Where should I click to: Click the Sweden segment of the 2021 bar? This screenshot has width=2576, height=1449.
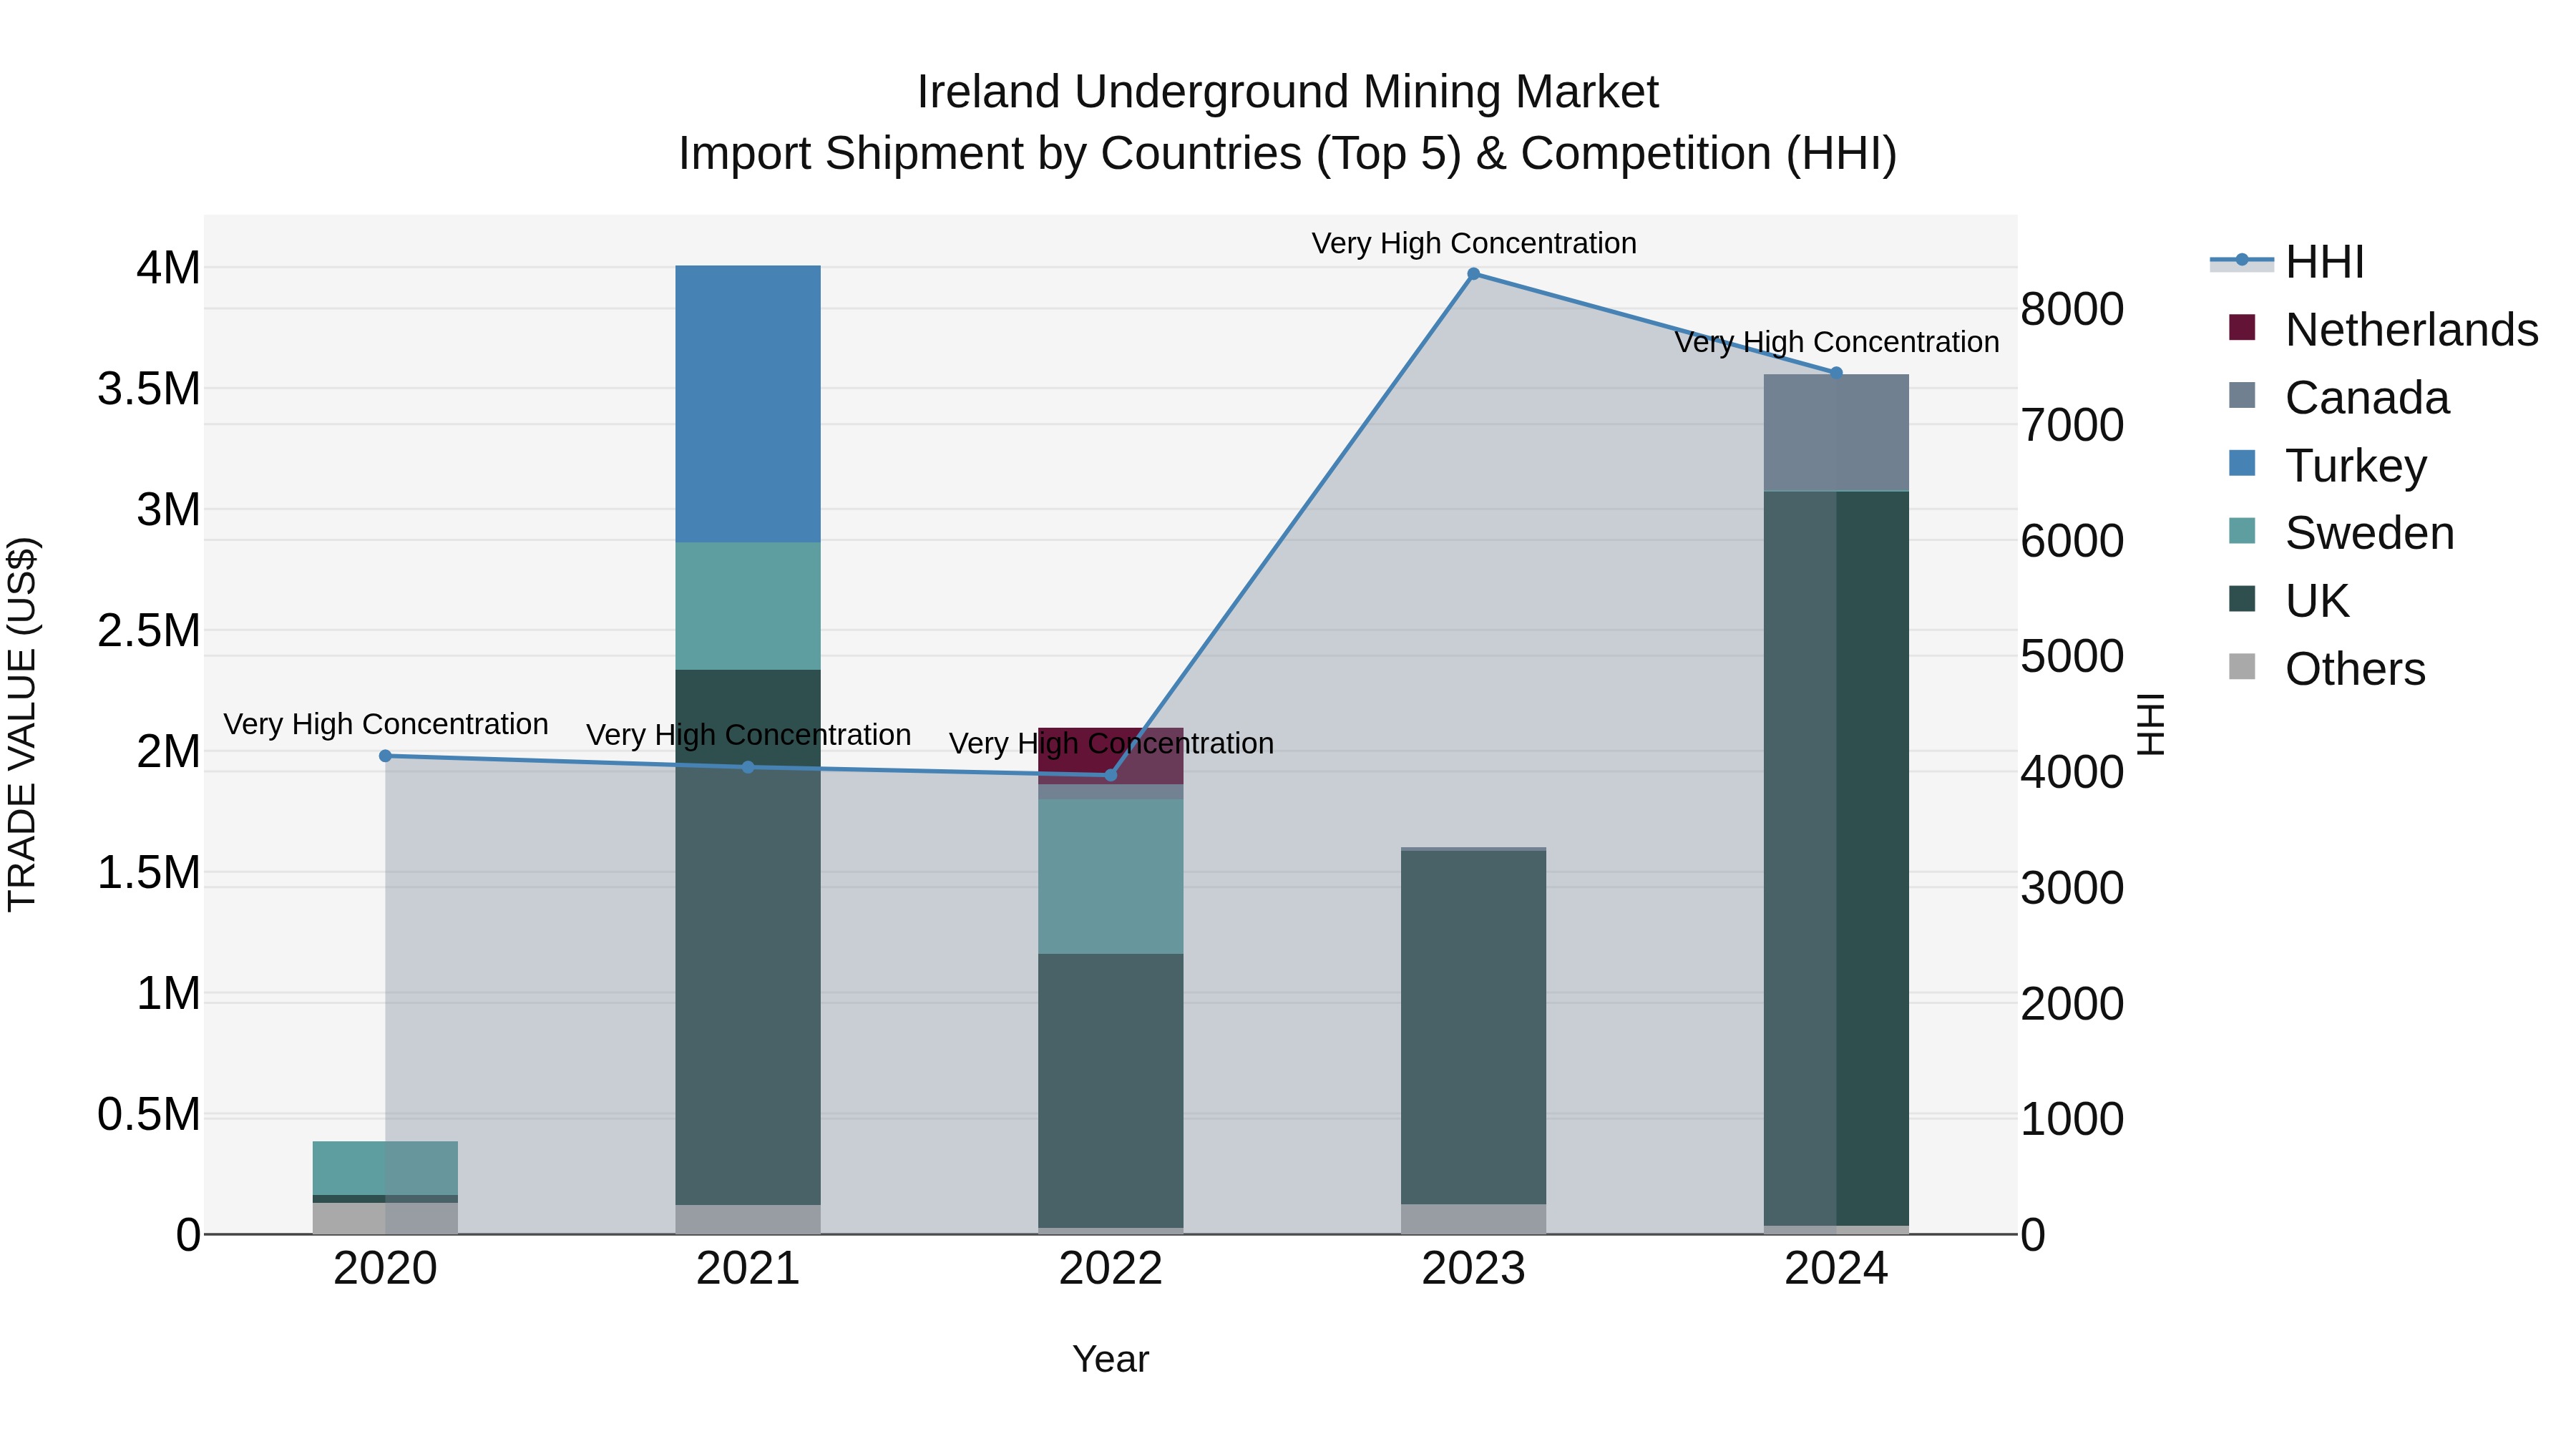point(748,606)
